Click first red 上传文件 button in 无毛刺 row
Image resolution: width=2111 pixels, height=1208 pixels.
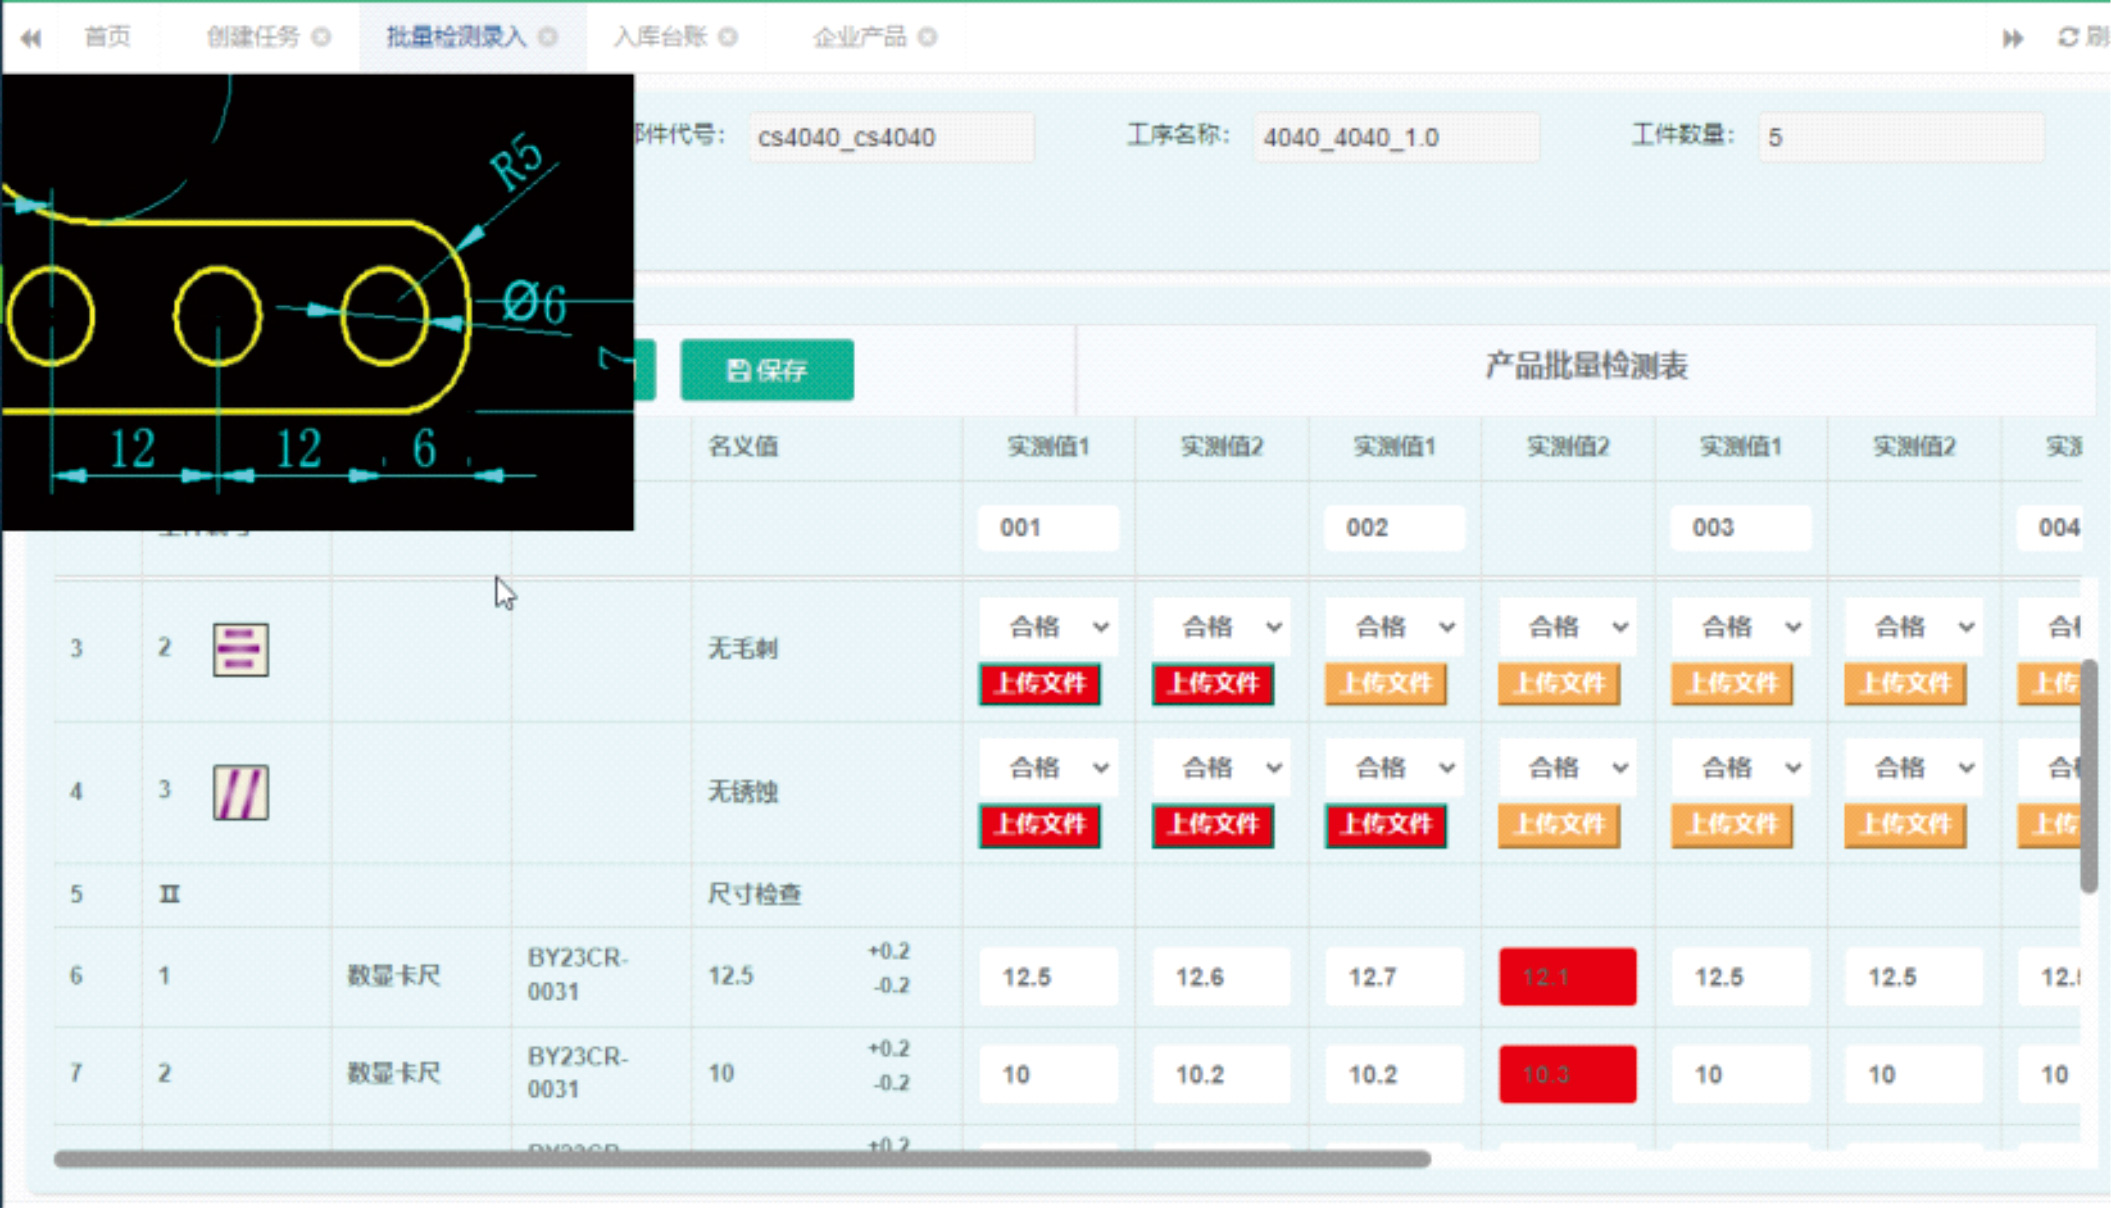coord(1040,684)
